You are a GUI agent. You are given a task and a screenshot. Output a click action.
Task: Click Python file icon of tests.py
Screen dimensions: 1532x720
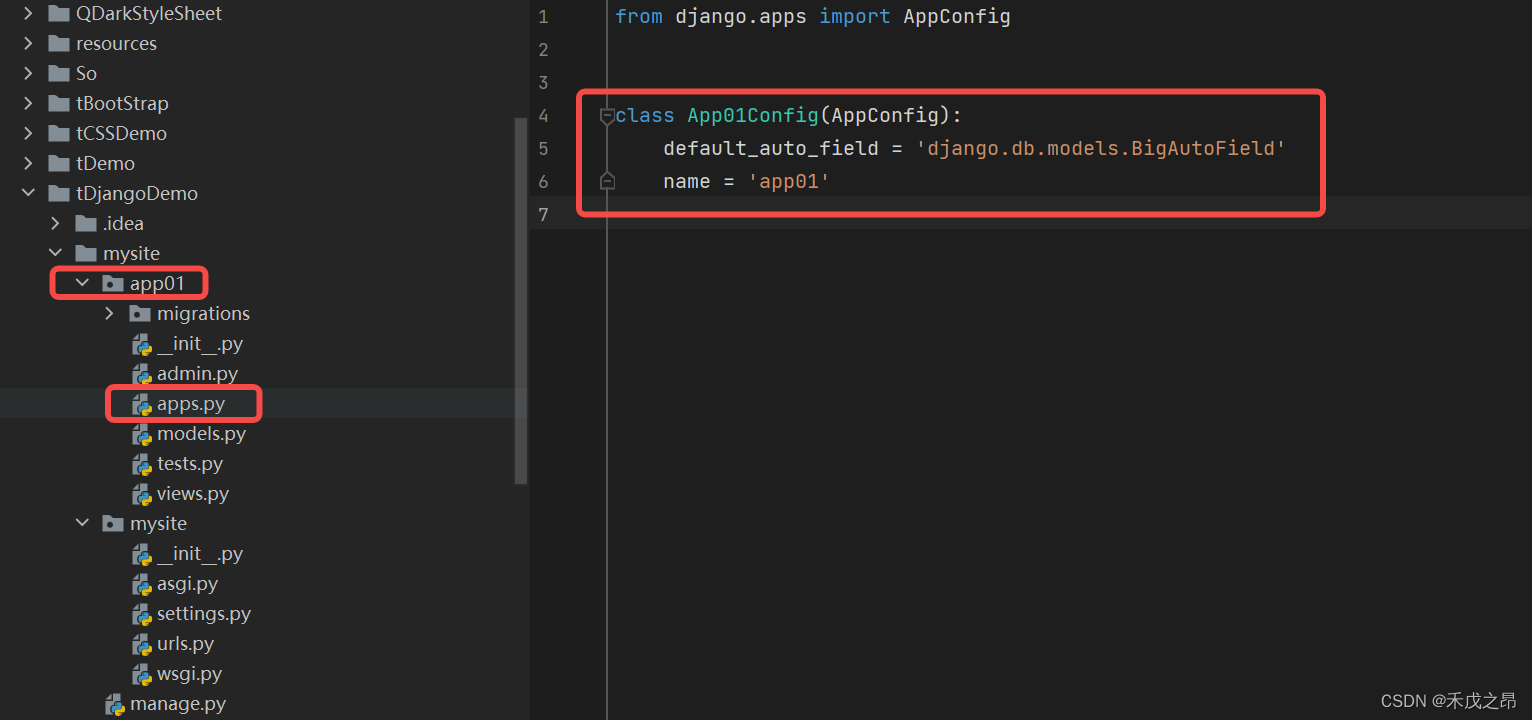(141, 464)
